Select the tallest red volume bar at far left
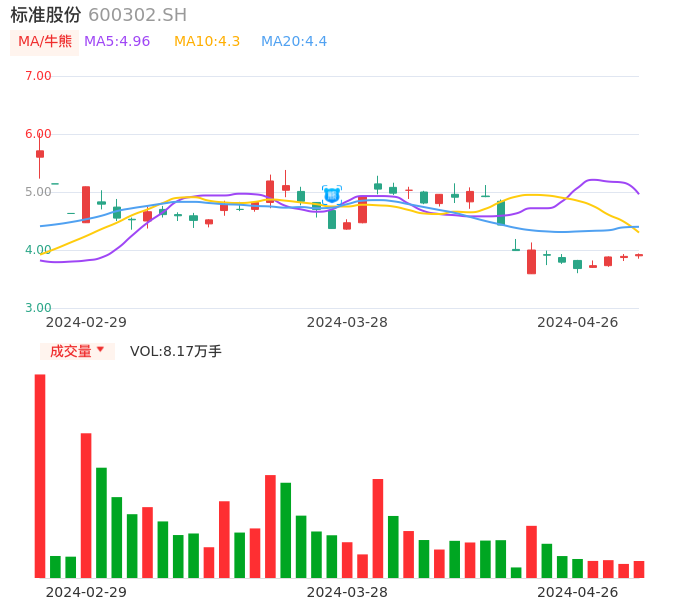 pyautogui.click(x=40, y=475)
